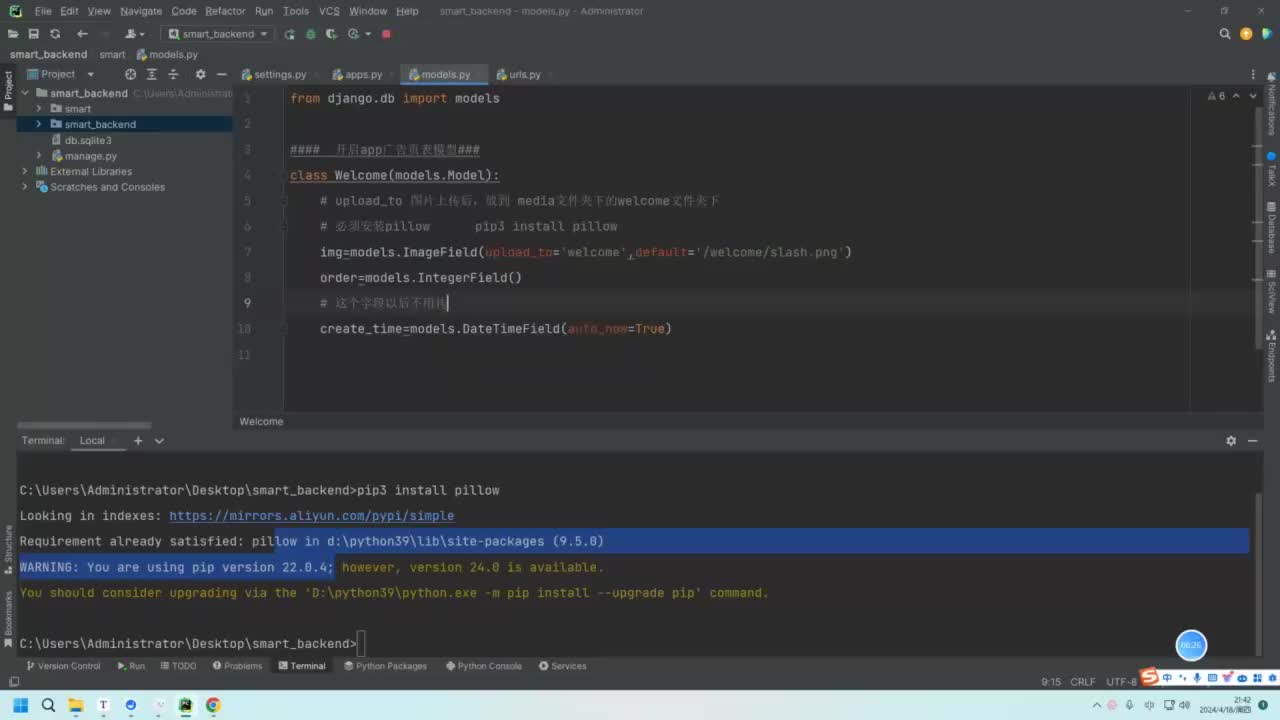Click the warnings count indicator showing 6

pos(1216,96)
